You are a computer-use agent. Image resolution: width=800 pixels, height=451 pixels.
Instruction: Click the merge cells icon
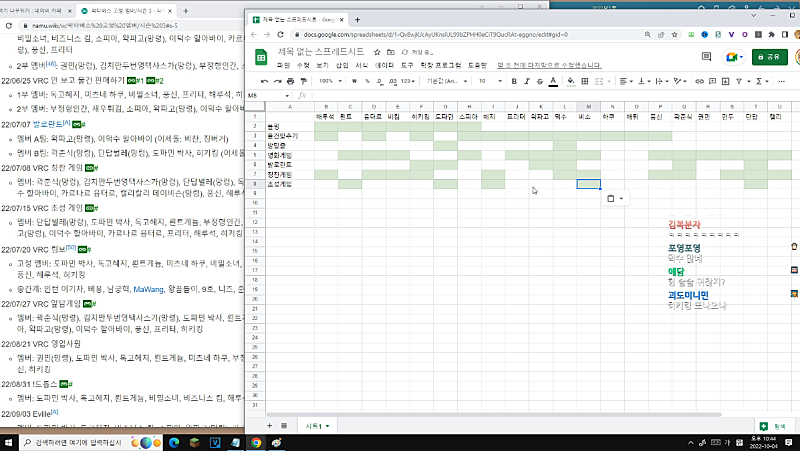(599, 81)
